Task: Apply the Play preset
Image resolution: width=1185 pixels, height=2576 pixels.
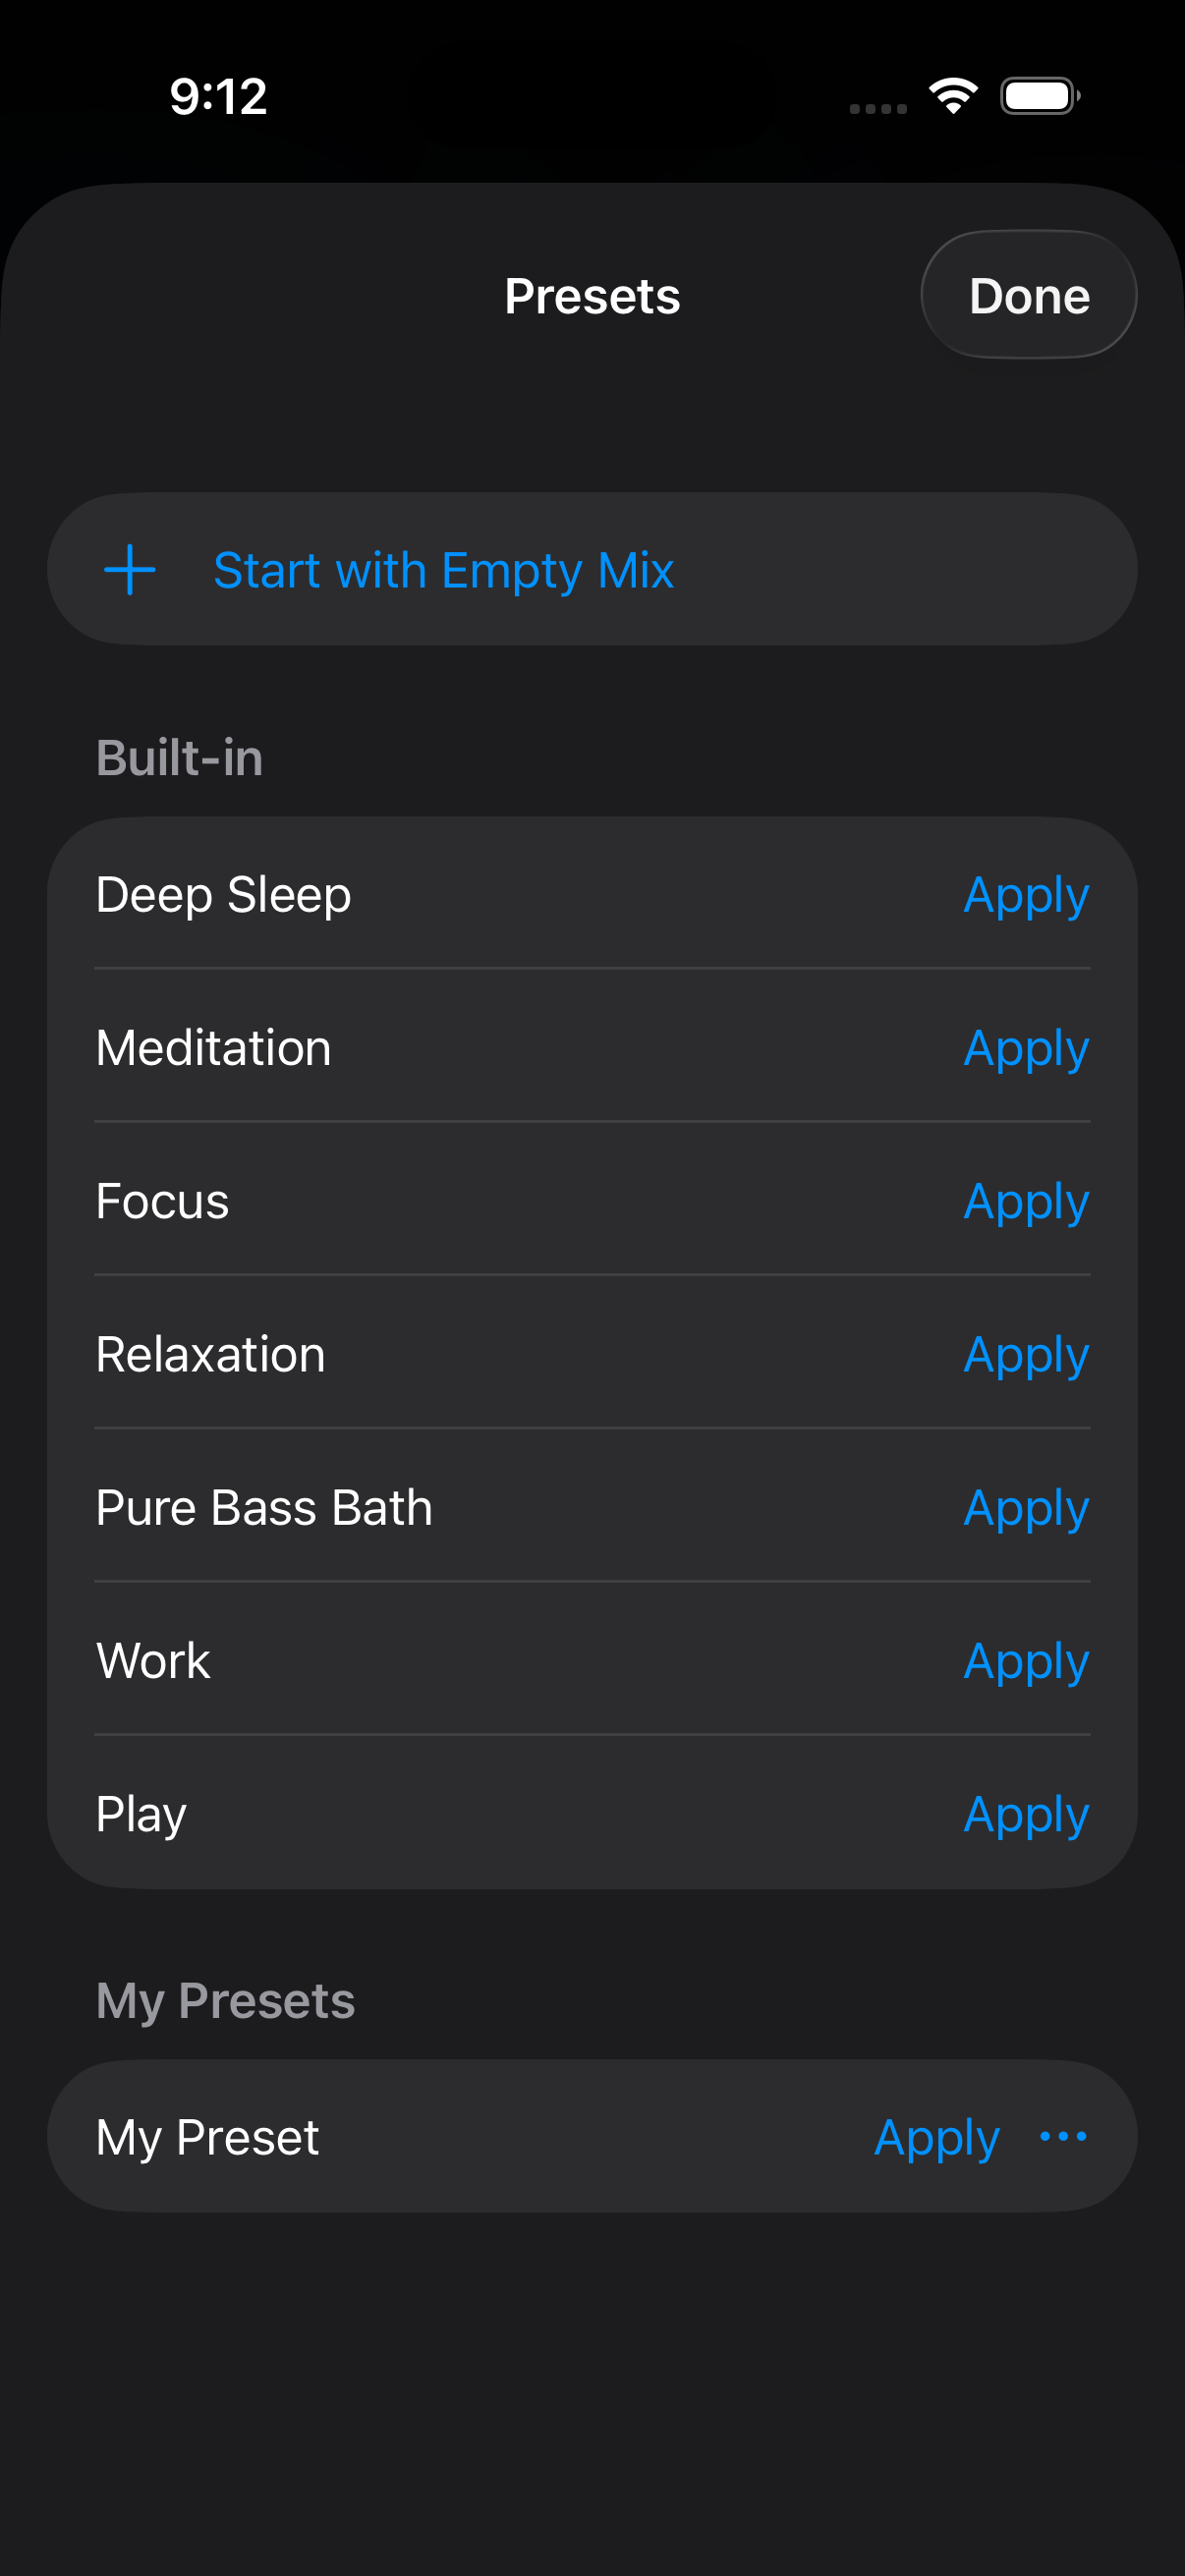Action: click(x=1026, y=1815)
